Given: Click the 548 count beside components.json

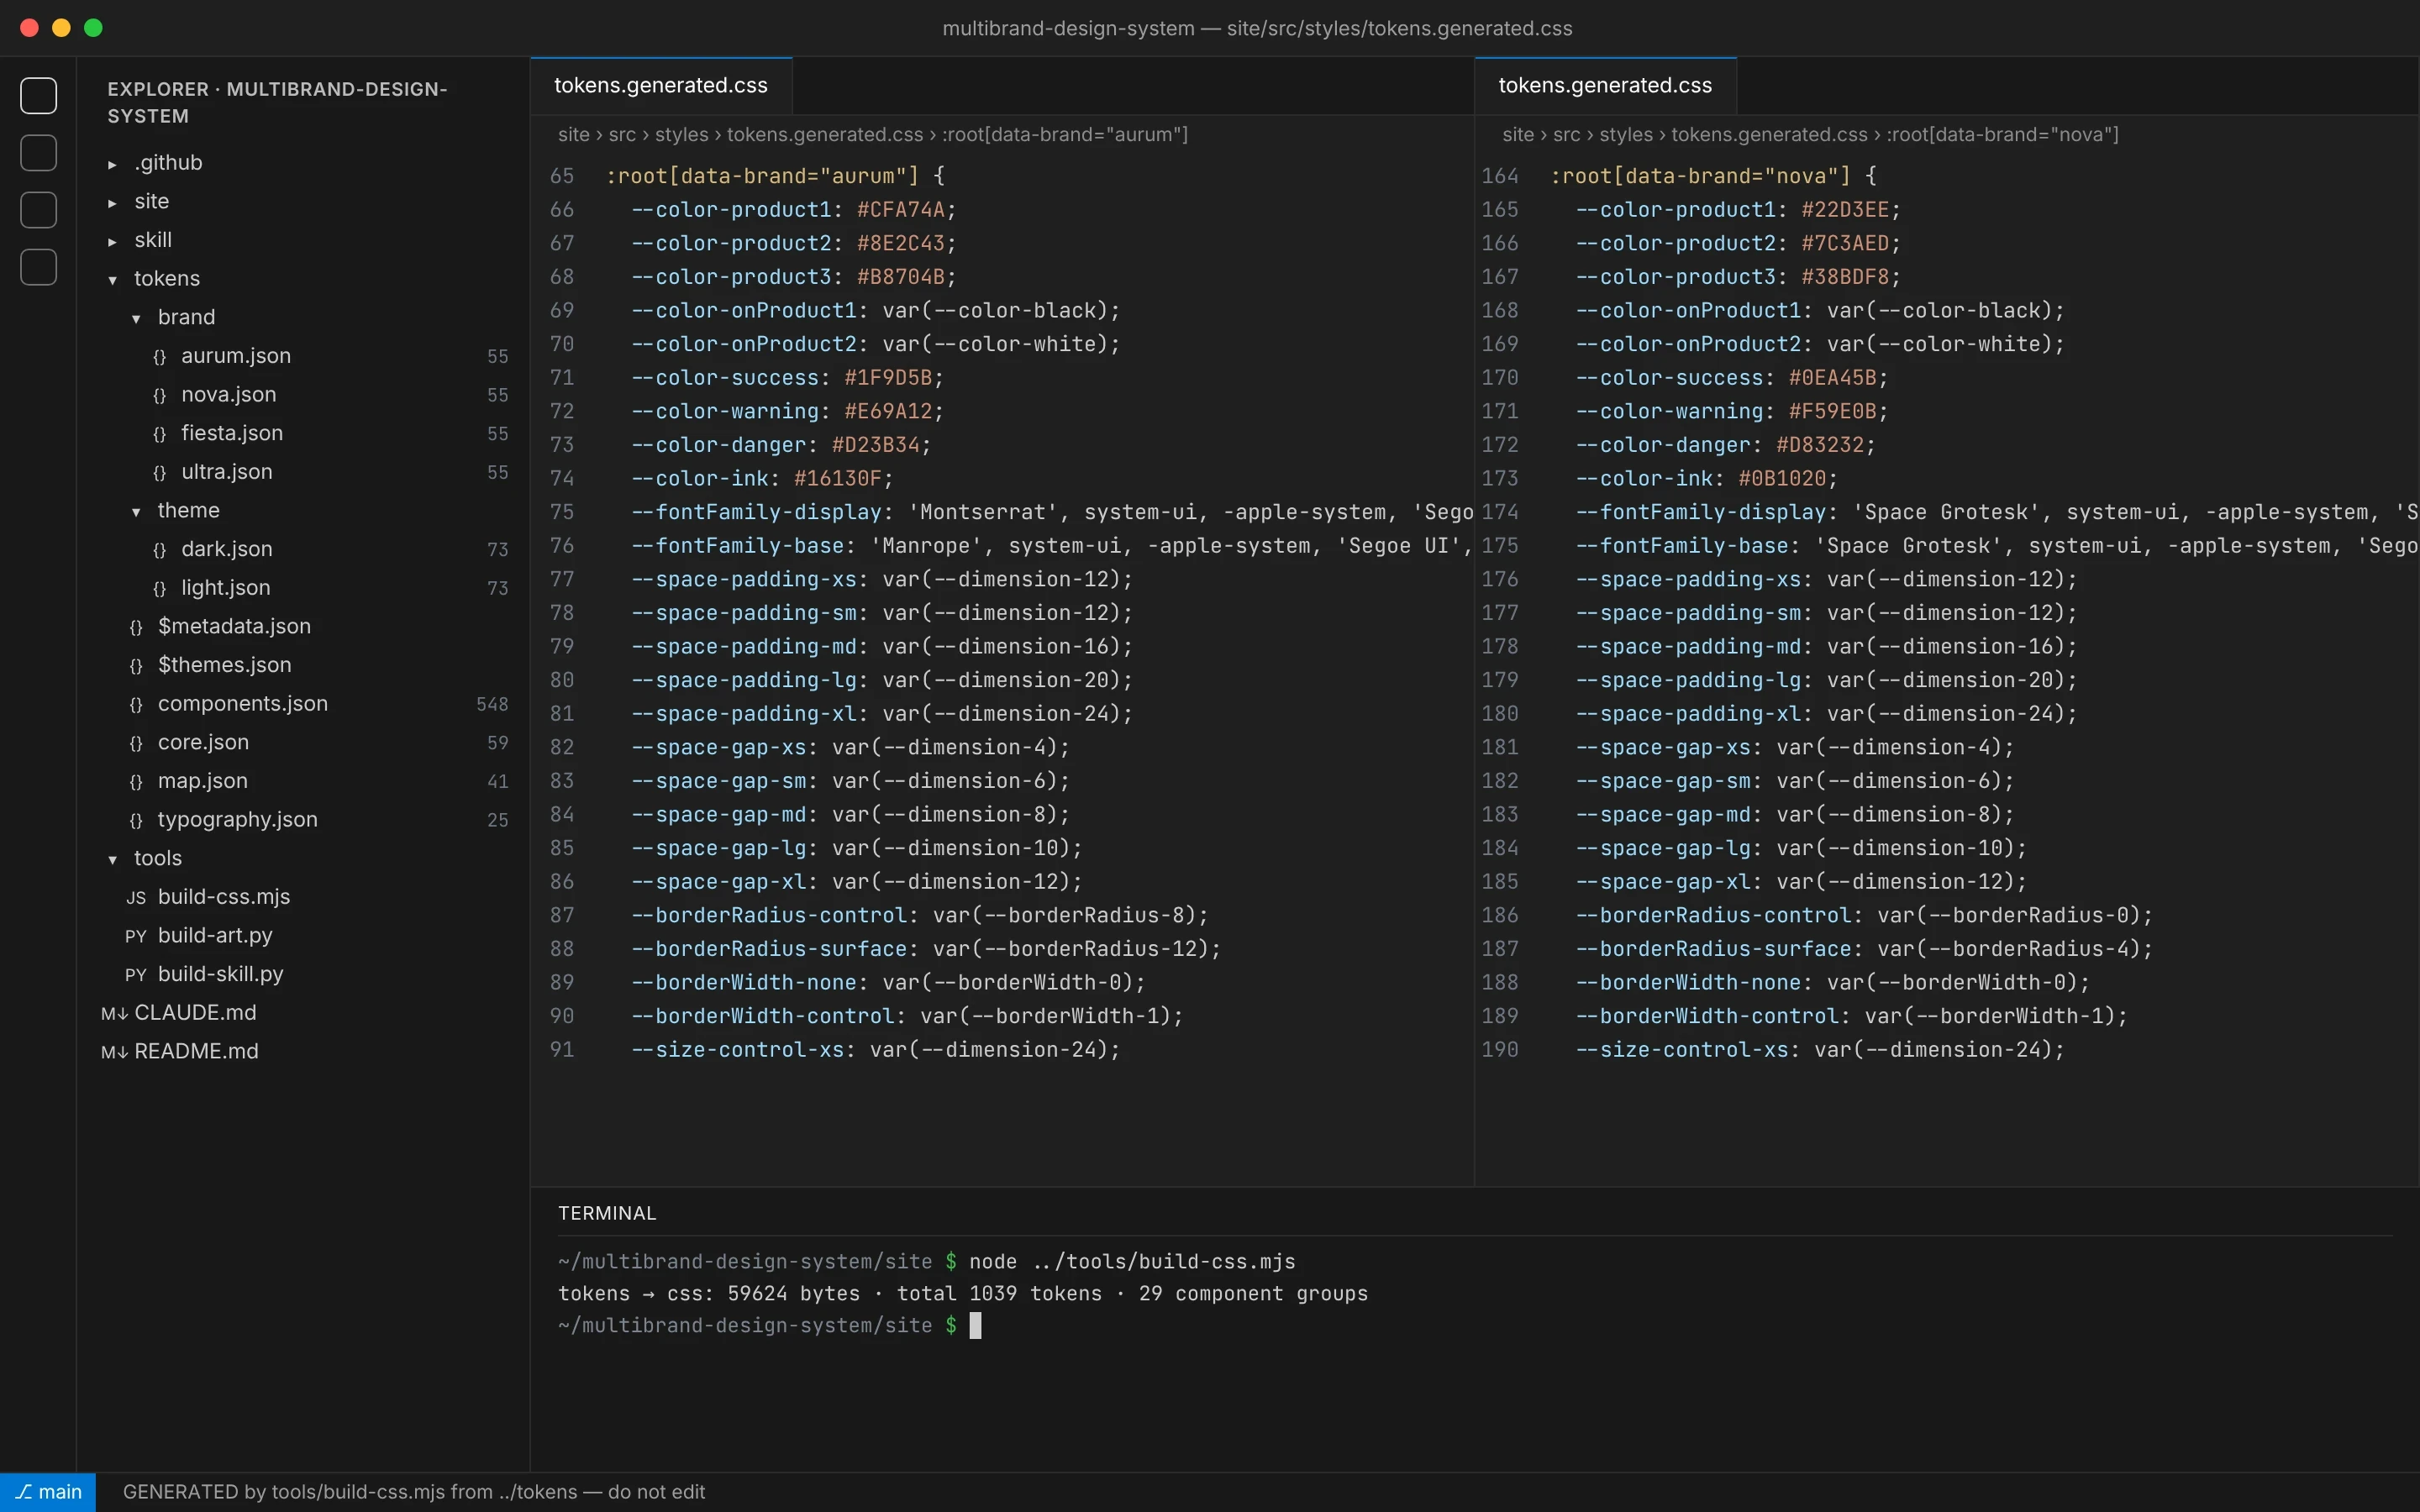Looking at the screenshot, I should [492, 705].
